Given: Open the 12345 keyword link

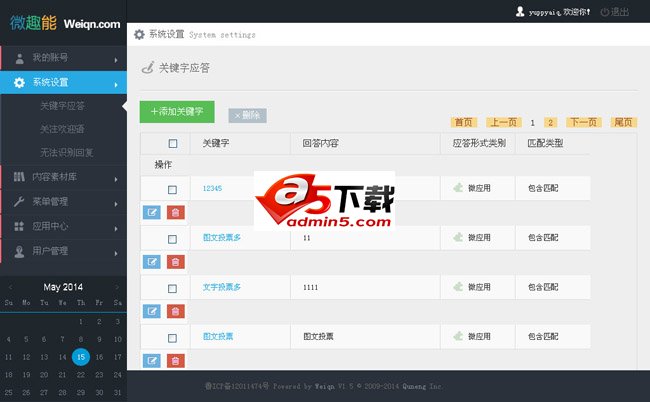Looking at the screenshot, I should tap(212, 188).
